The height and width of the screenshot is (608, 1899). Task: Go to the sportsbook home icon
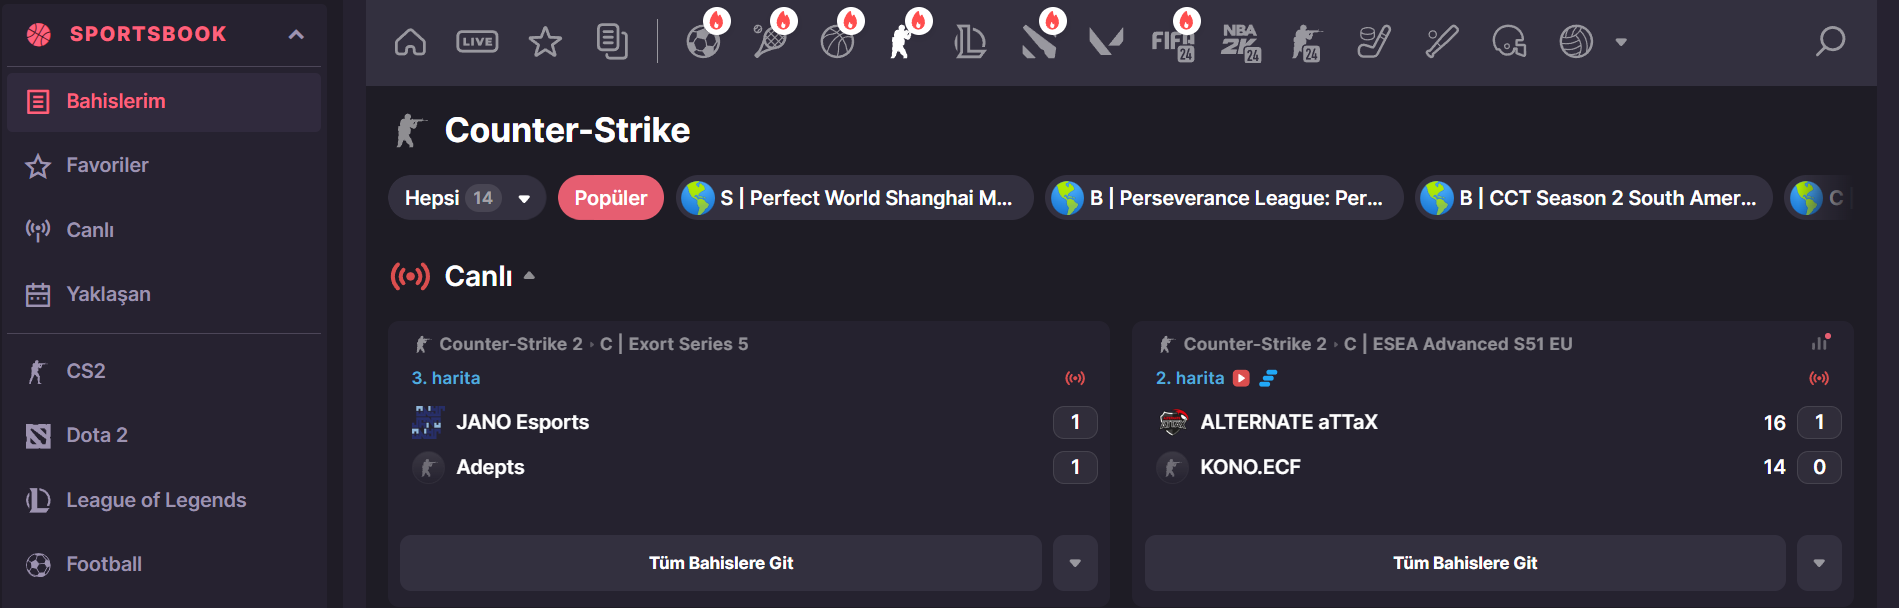(x=410, y=42)
